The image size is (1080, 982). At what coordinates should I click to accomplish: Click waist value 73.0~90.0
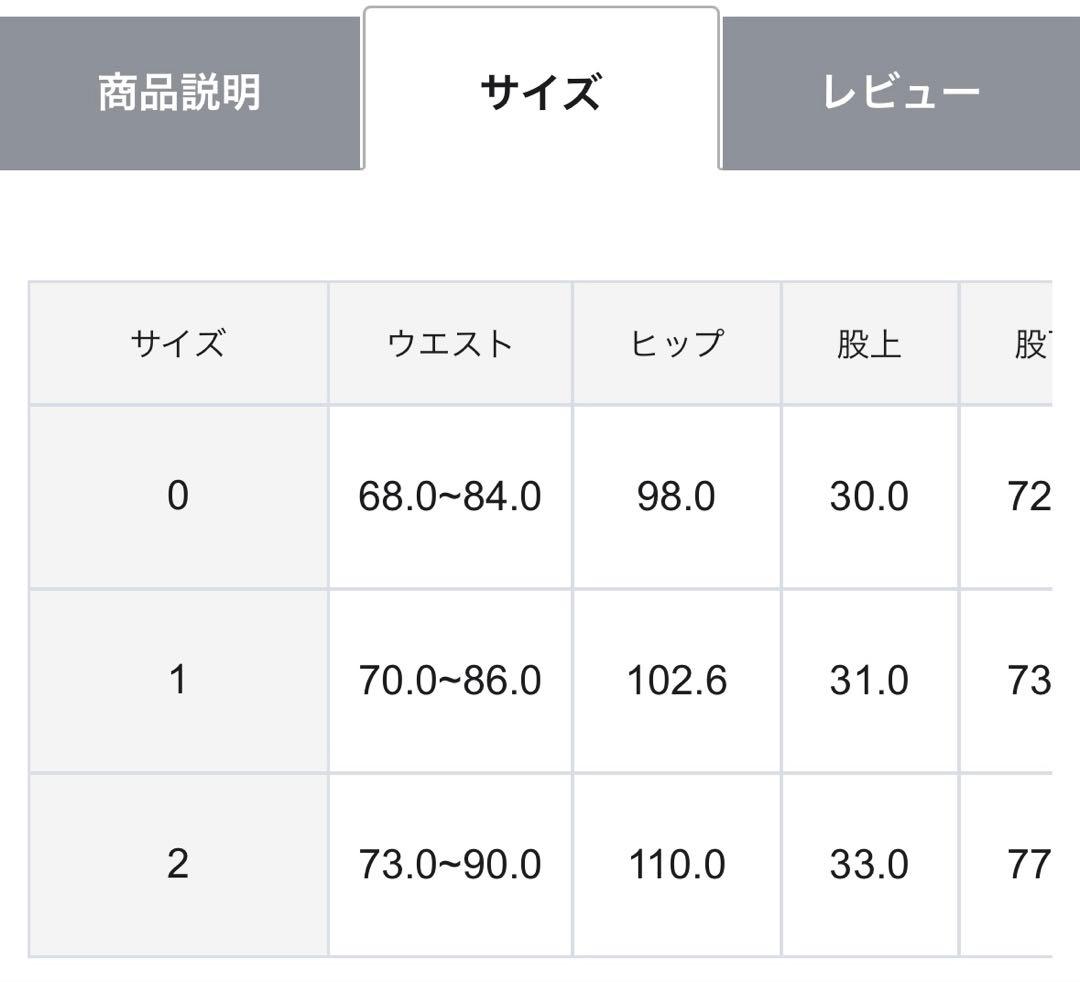click(x=450, y=864)
